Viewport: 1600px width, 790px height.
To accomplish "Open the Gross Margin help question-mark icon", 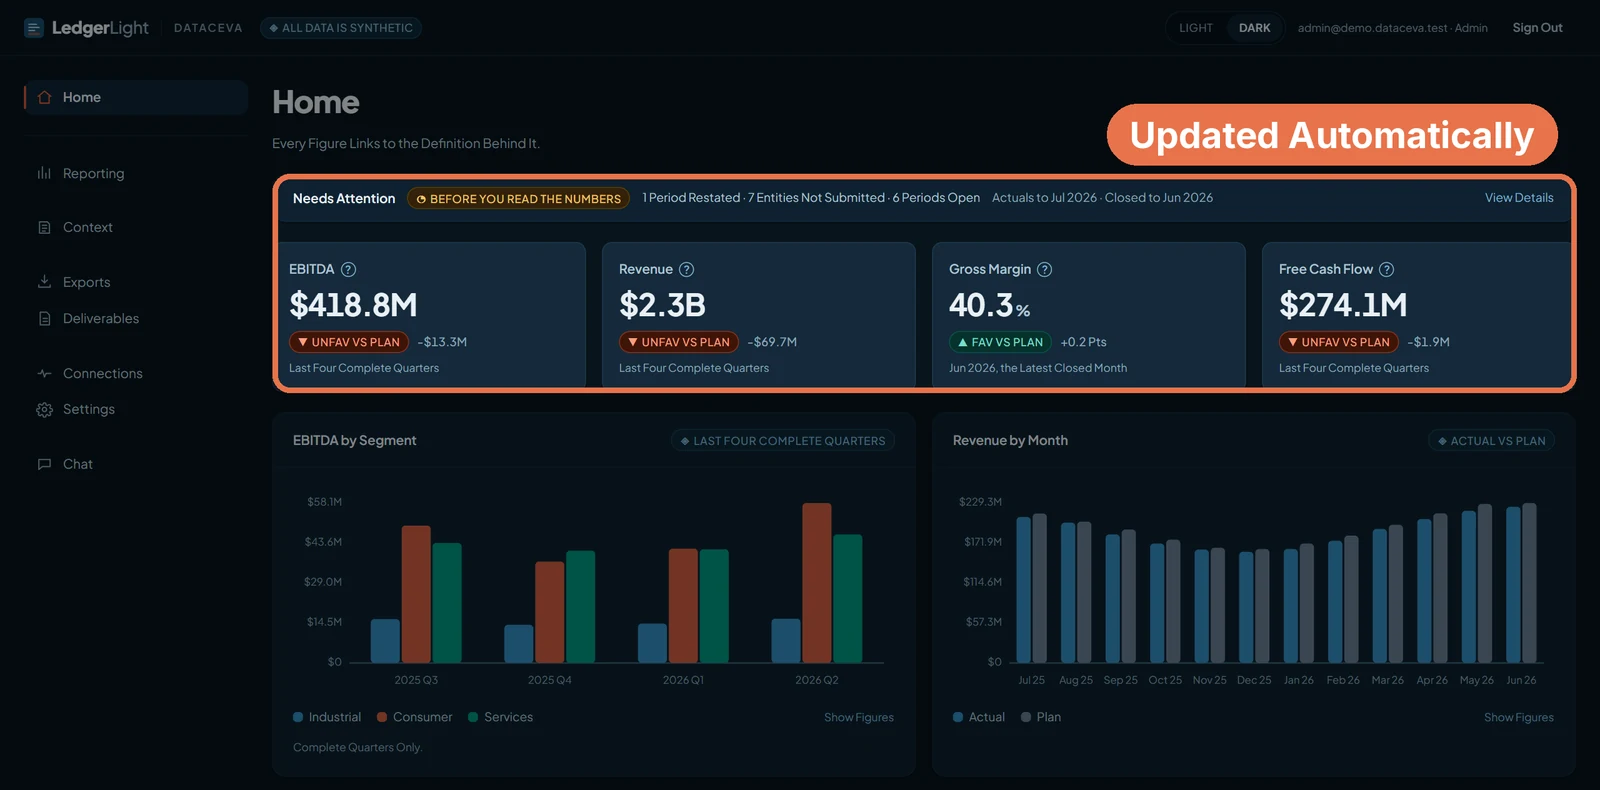I will tap(1044, 269).
